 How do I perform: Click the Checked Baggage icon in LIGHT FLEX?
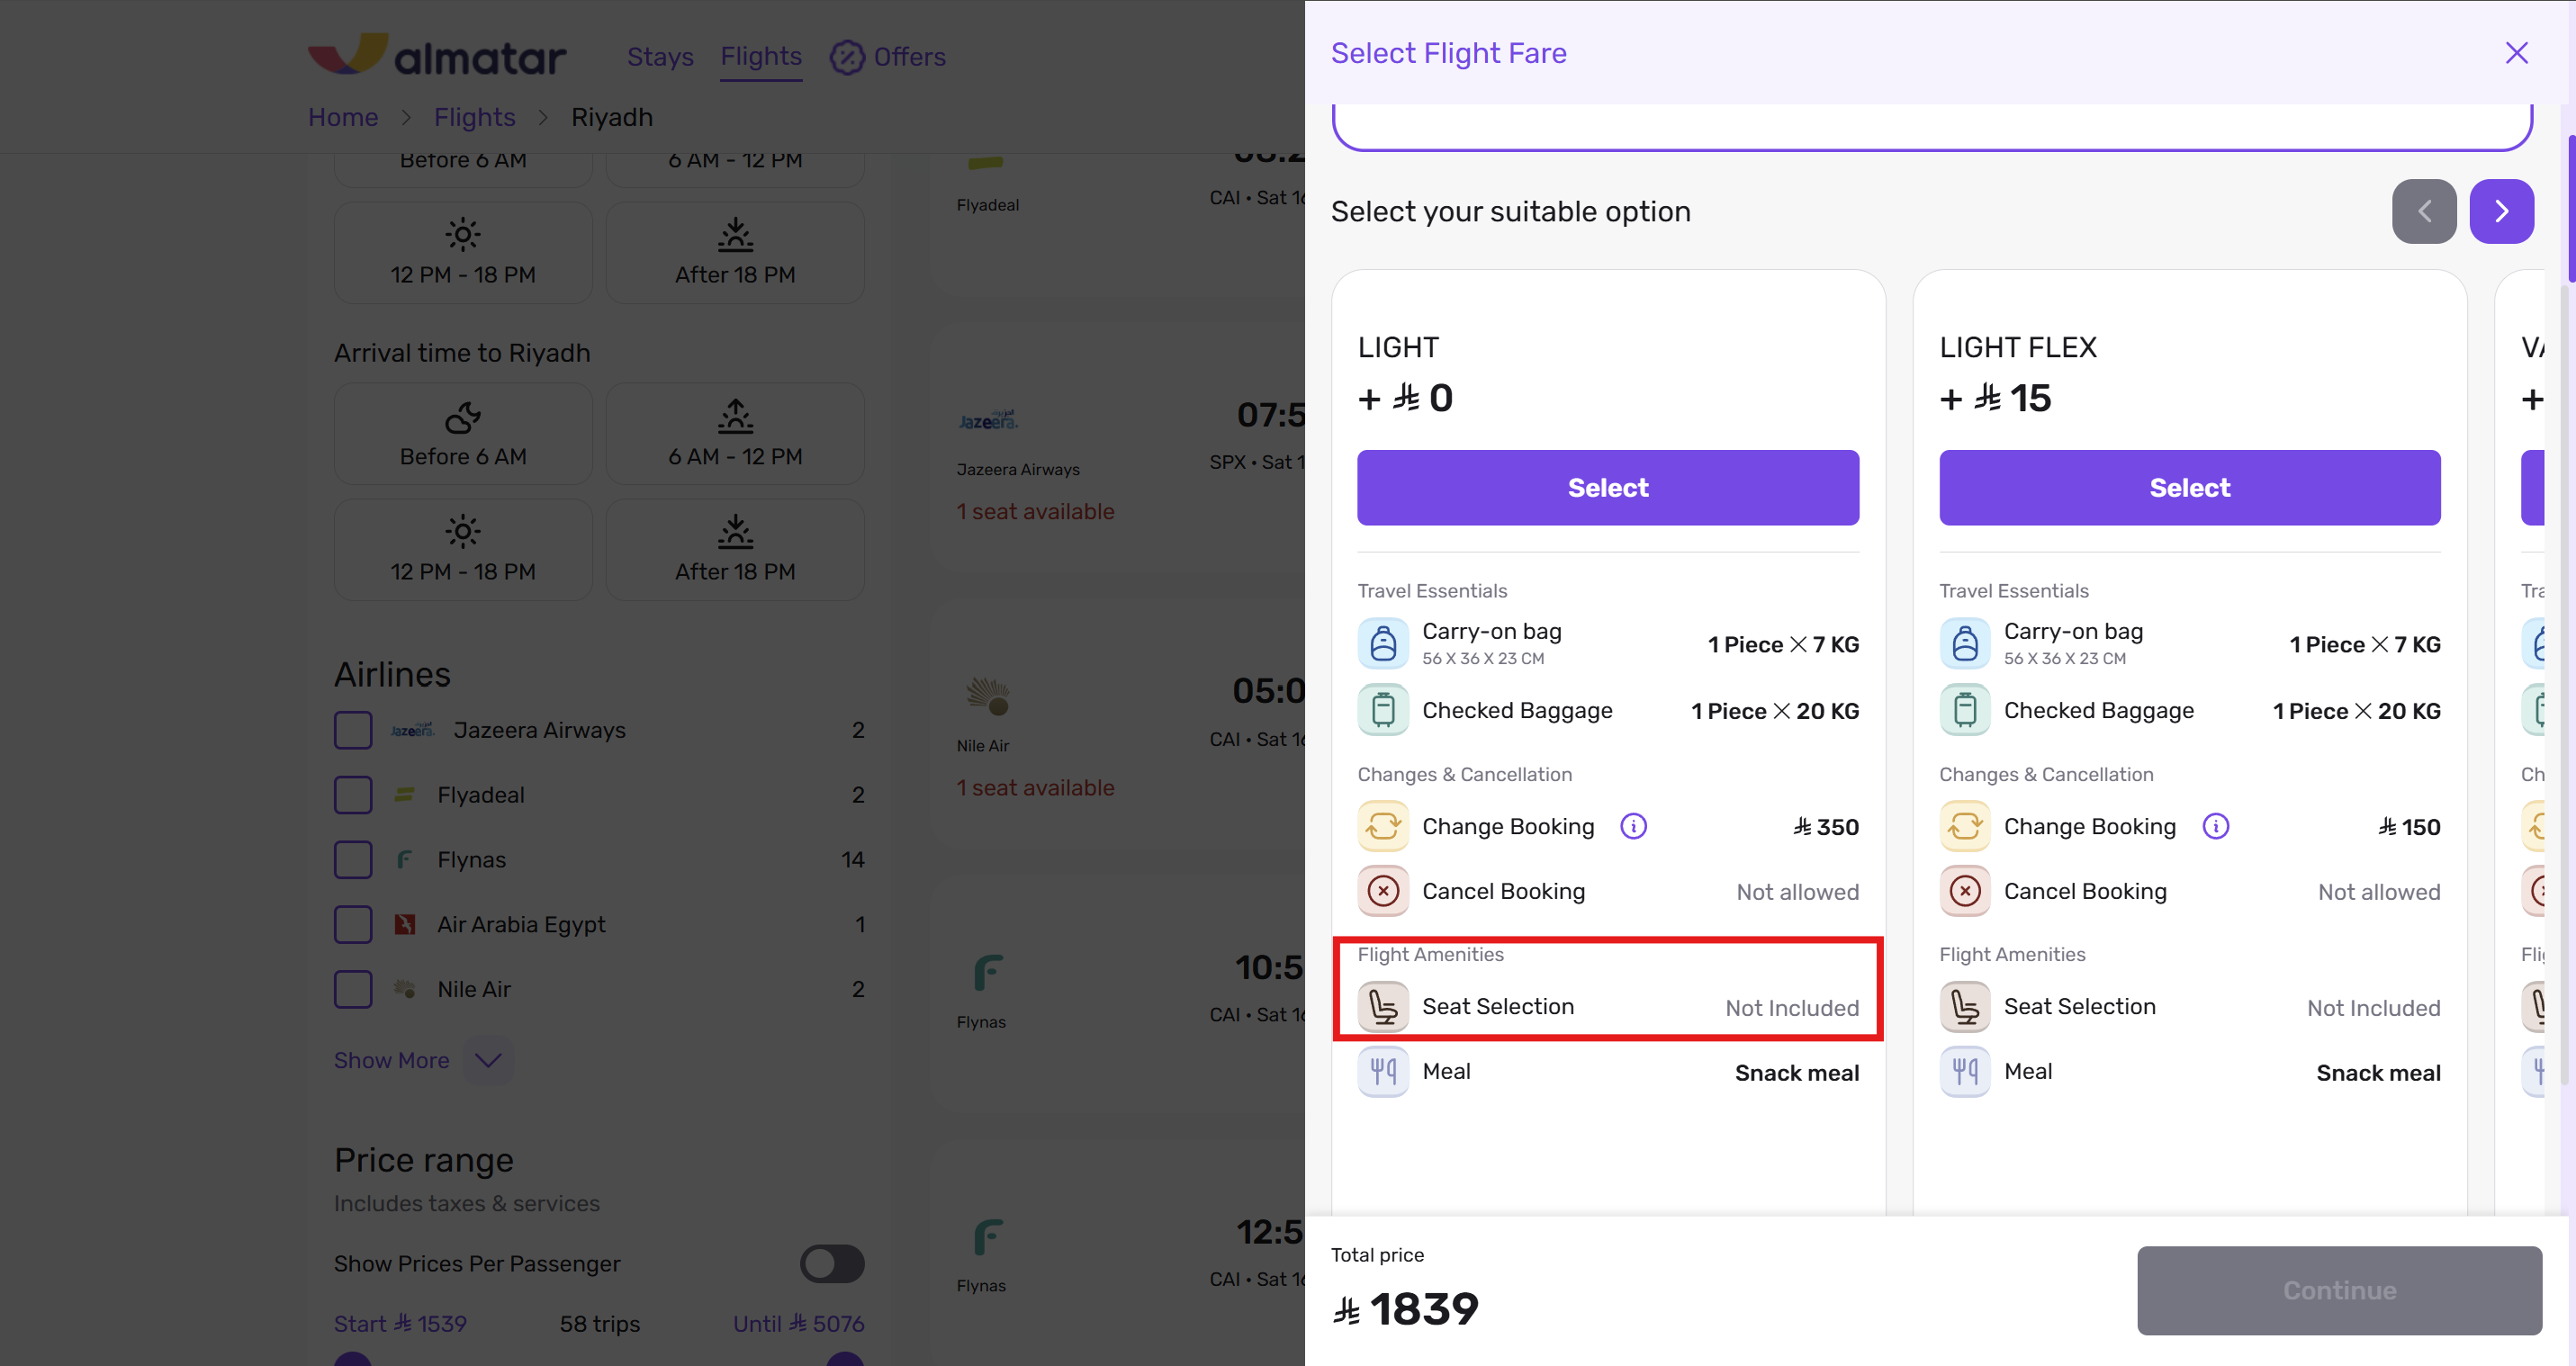1965,710
